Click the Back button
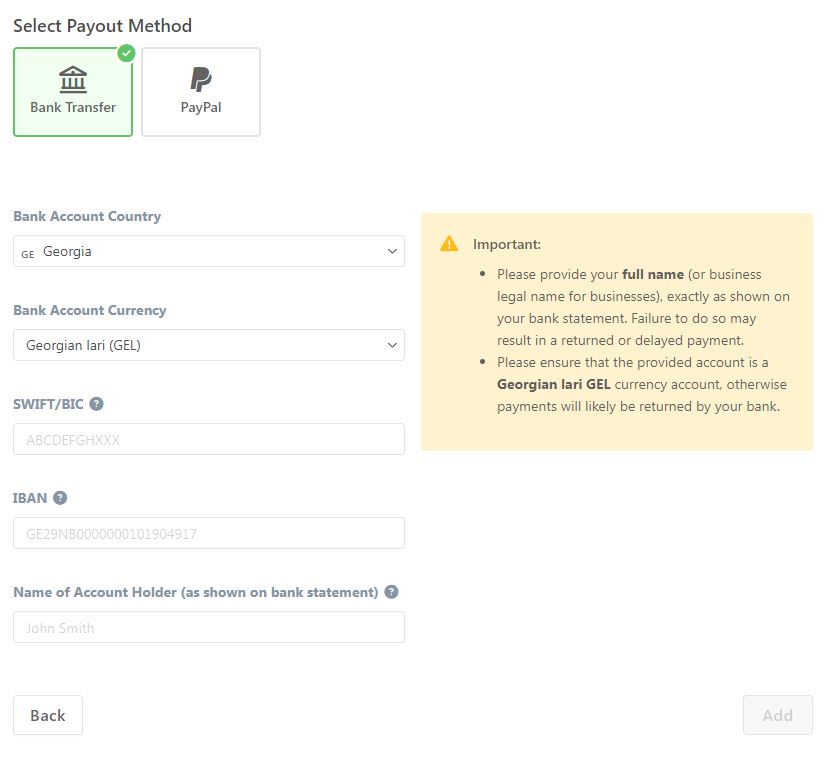The image size is (825, 780). point(48,715)
